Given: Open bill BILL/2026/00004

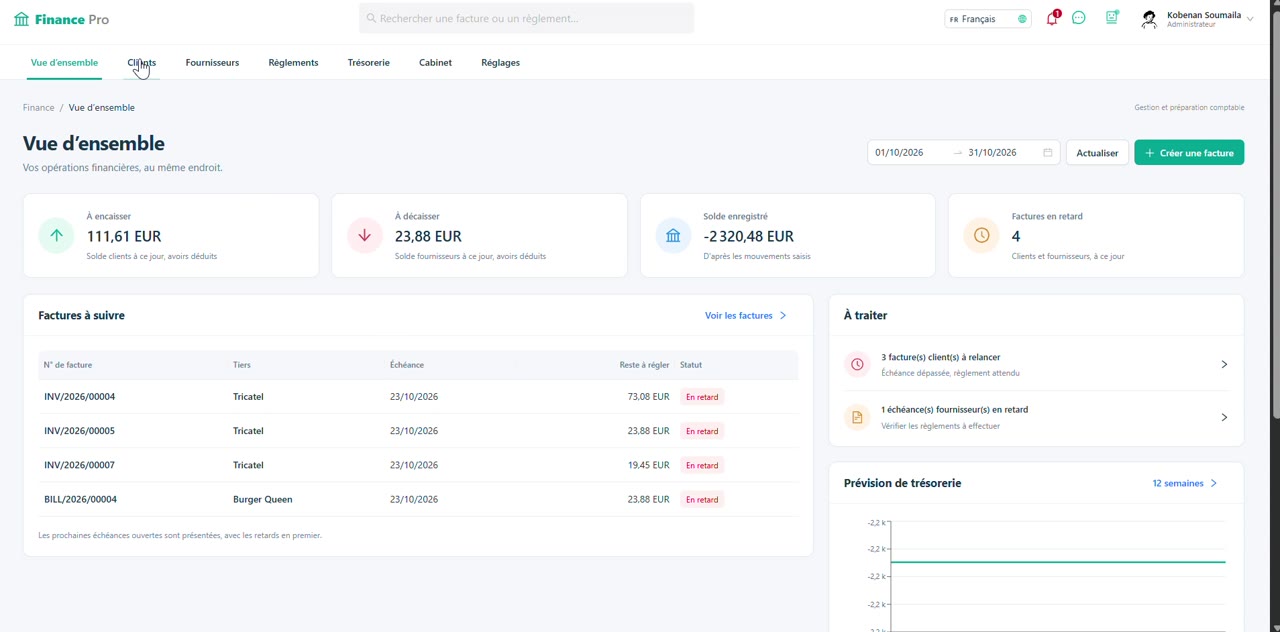Looking at the screenshot, I should [x=80, y=499].
